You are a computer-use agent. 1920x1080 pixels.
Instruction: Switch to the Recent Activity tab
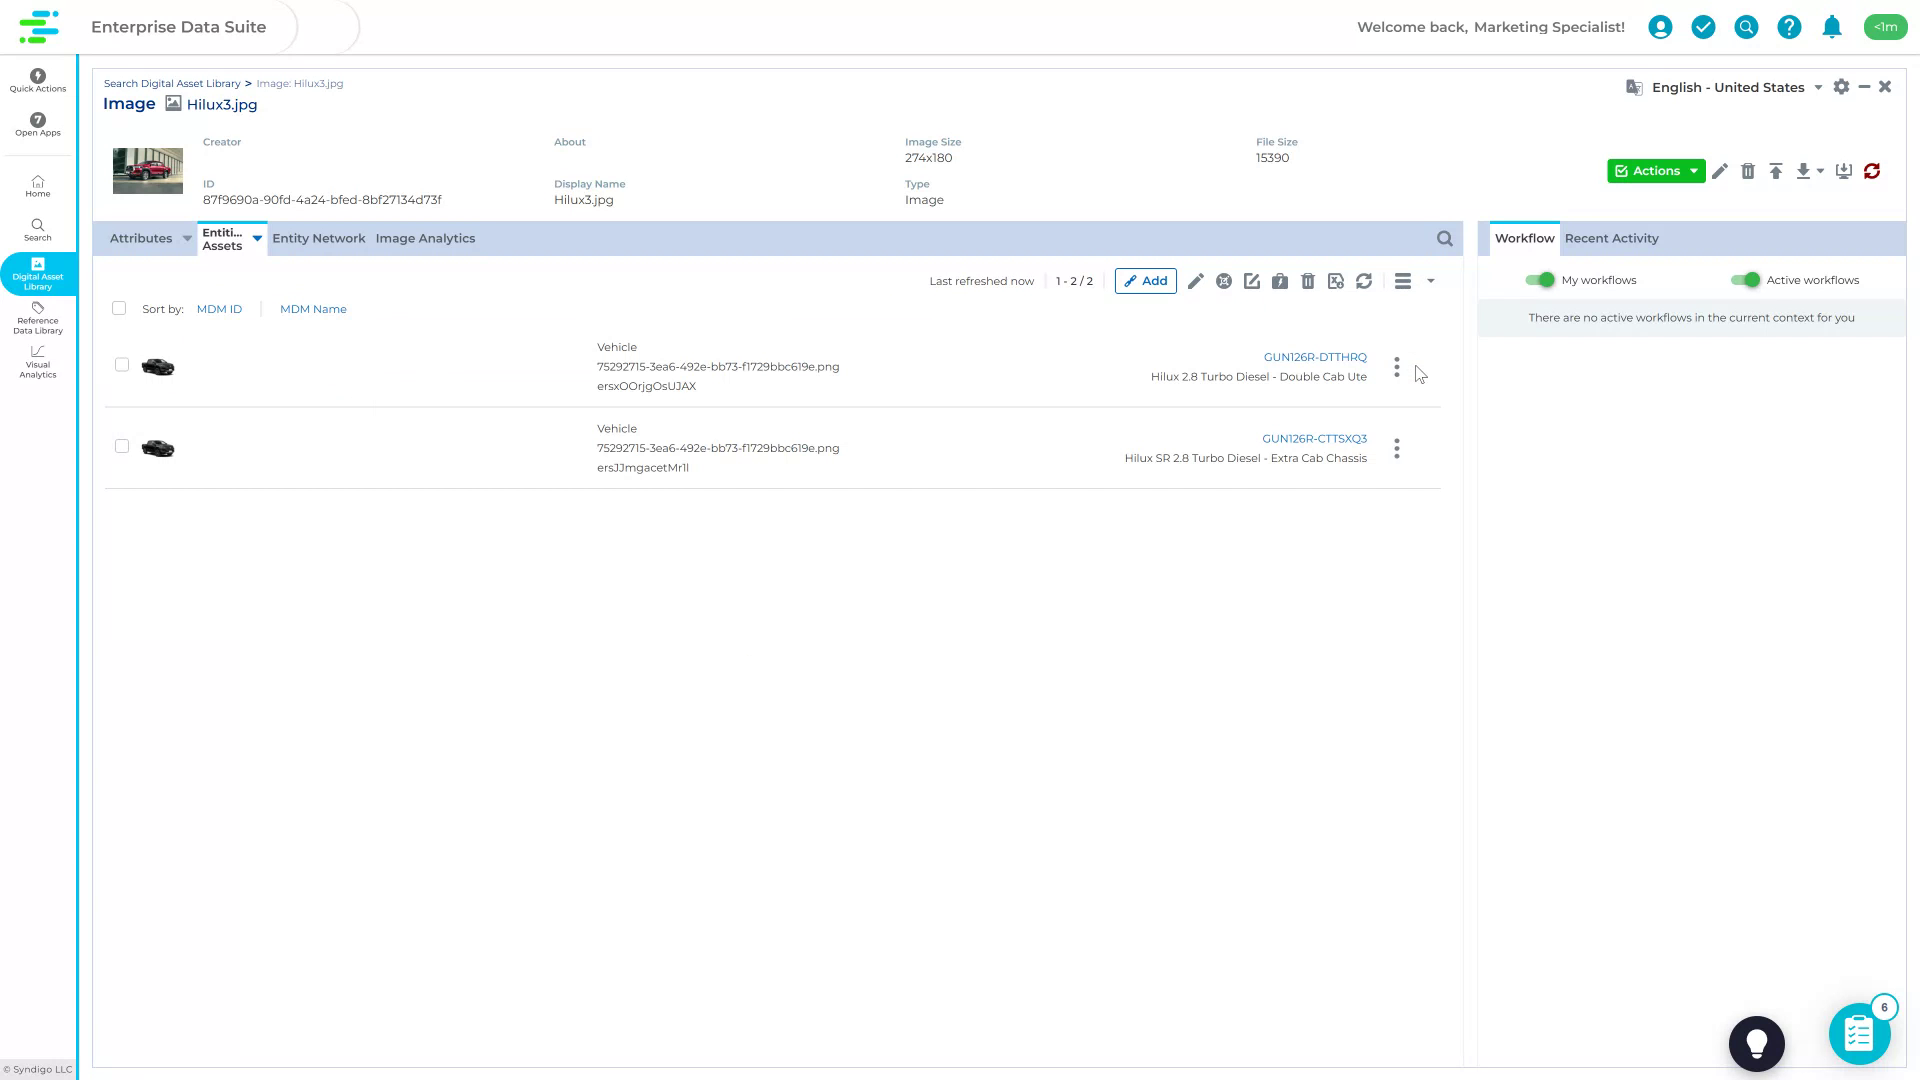pos(1611,238)
